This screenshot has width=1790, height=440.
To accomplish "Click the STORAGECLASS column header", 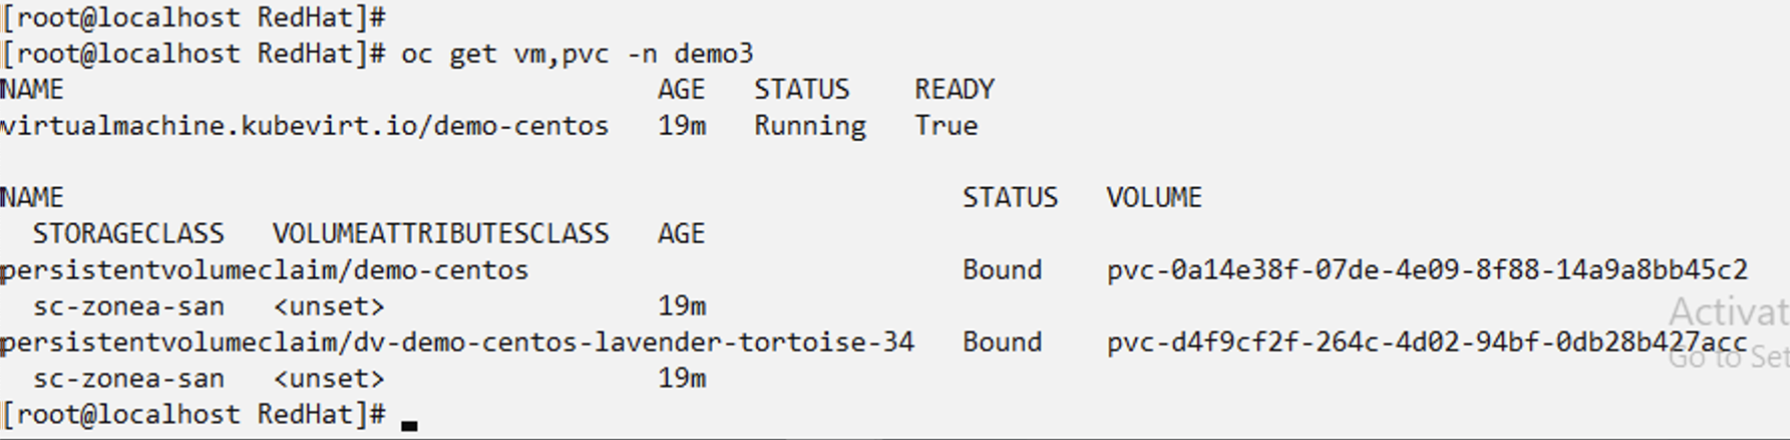I will click(x=128, y=234).
